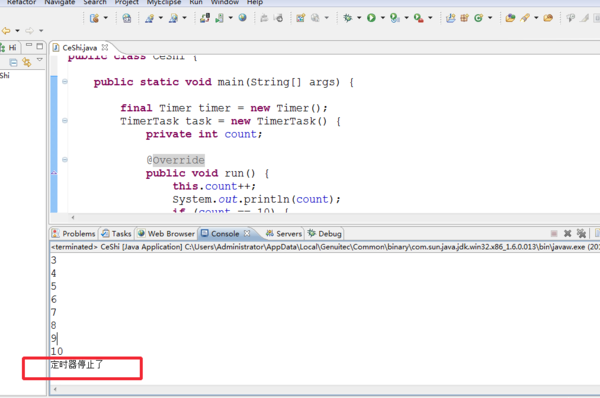600x398 pixels.
Task: Open the Help menu
Action: coord(255,2)
